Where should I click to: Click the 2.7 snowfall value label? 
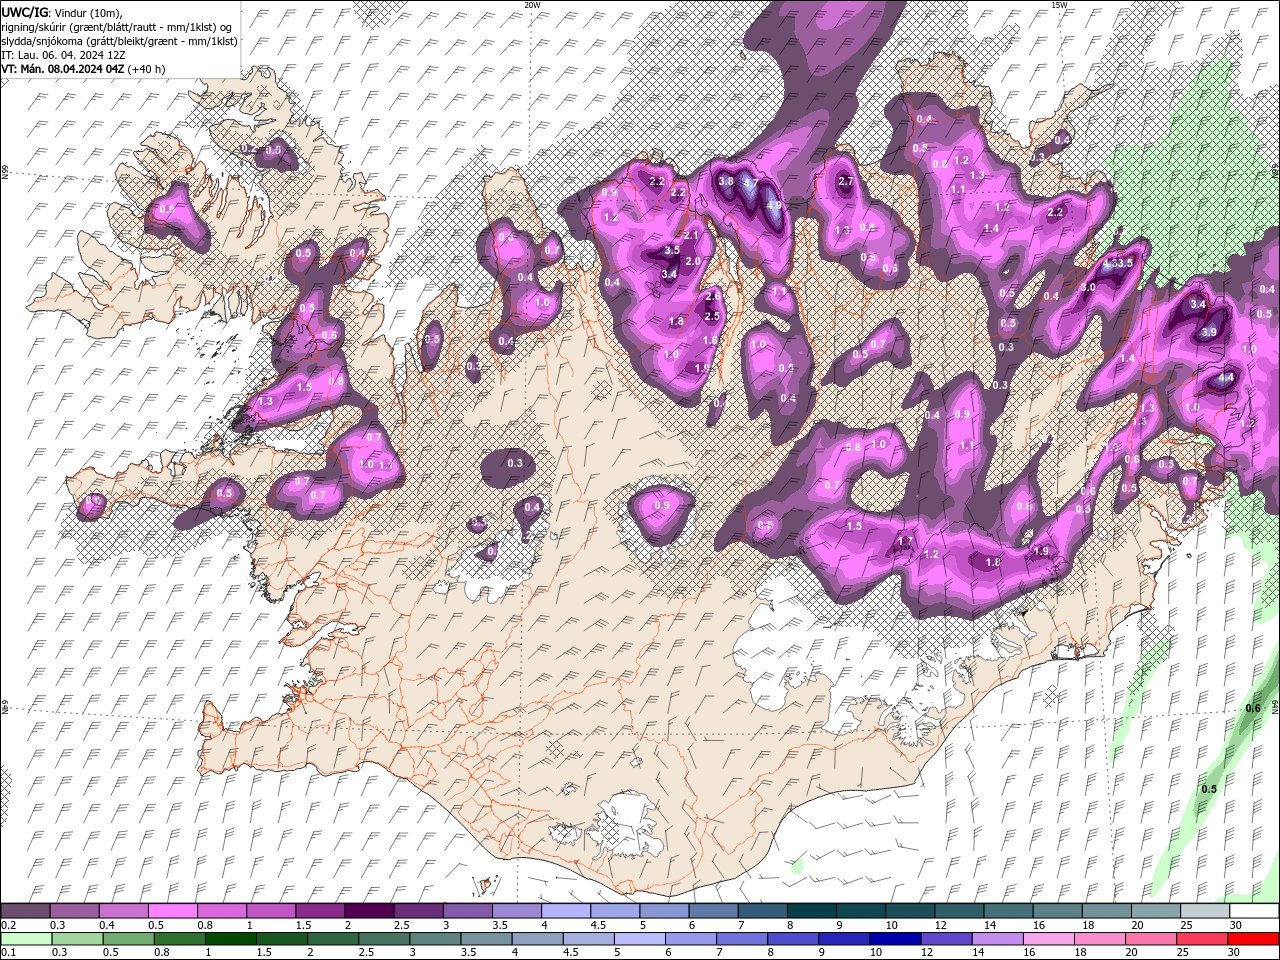[x=845, y=182]
